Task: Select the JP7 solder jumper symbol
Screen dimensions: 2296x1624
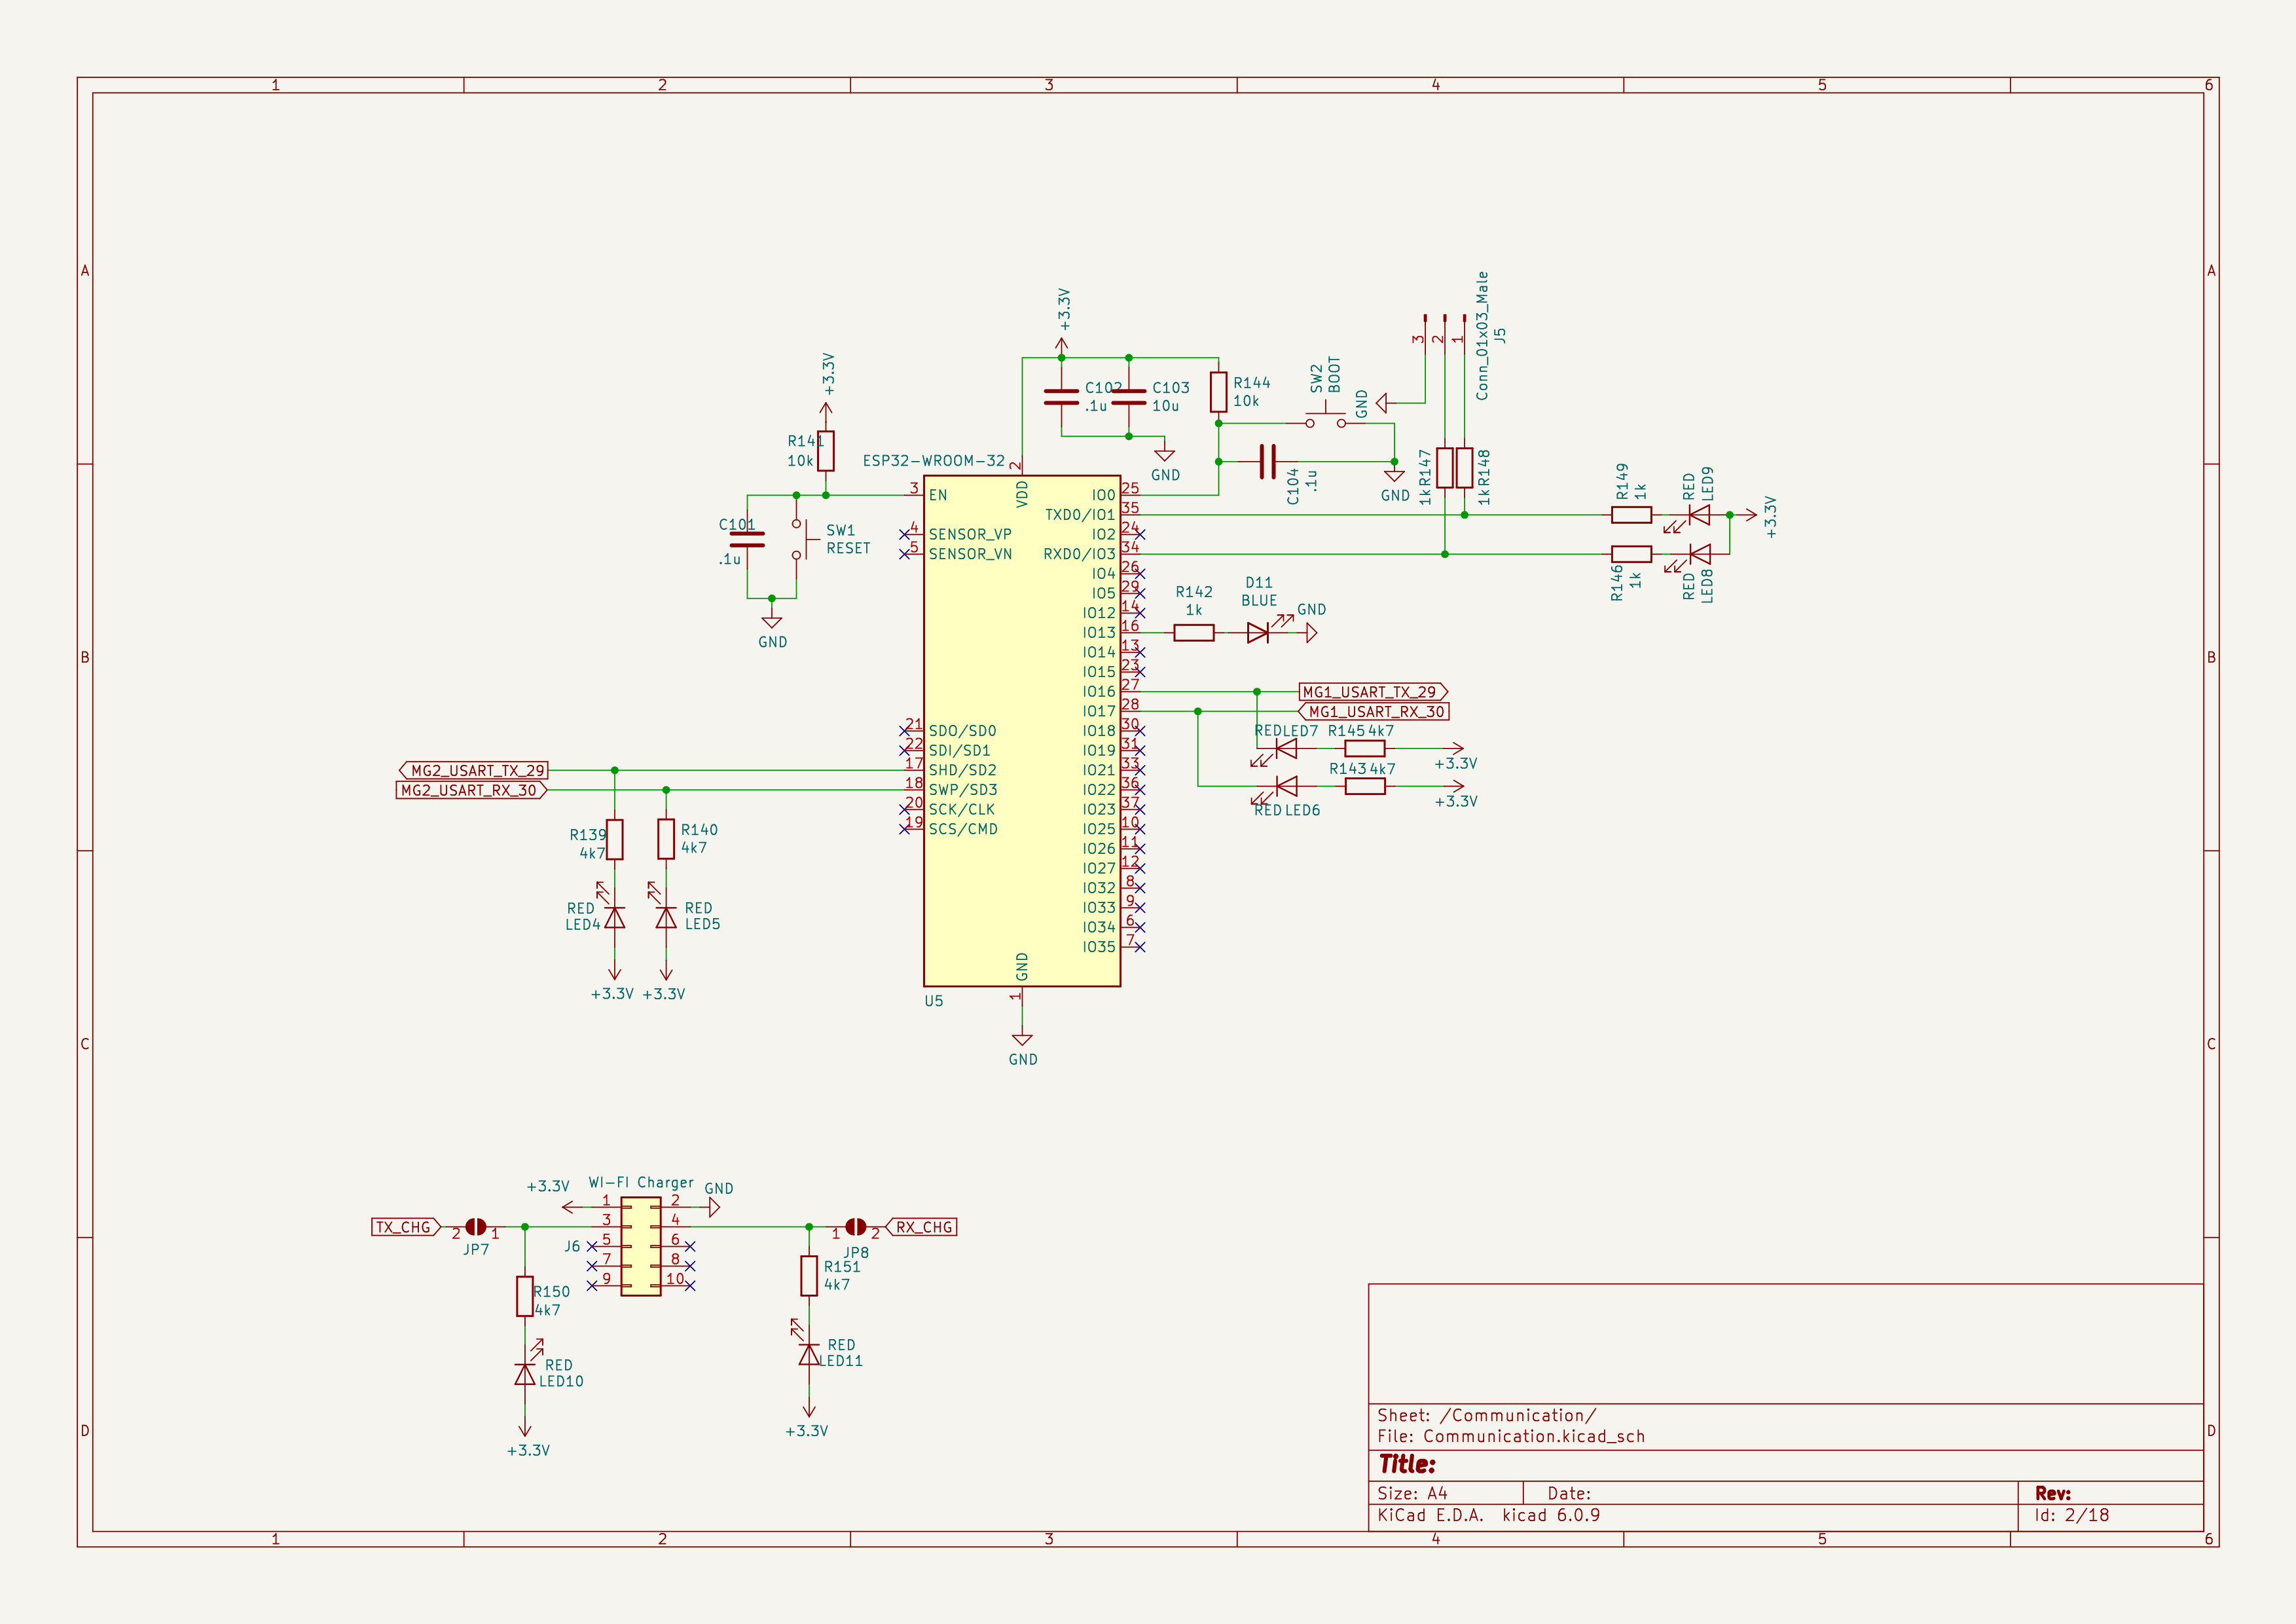Action: (x=476, y=1227)
